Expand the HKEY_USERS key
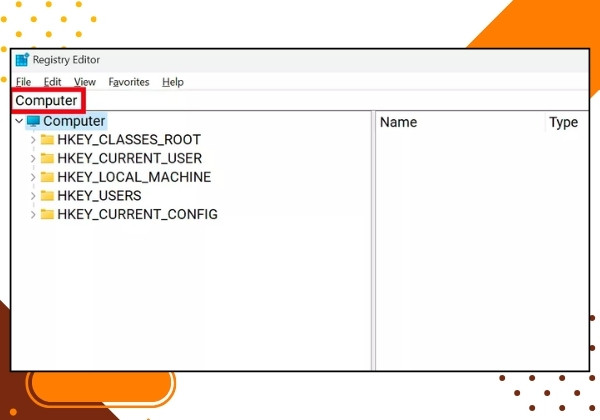The image size is (600, 420). point(33,196)
